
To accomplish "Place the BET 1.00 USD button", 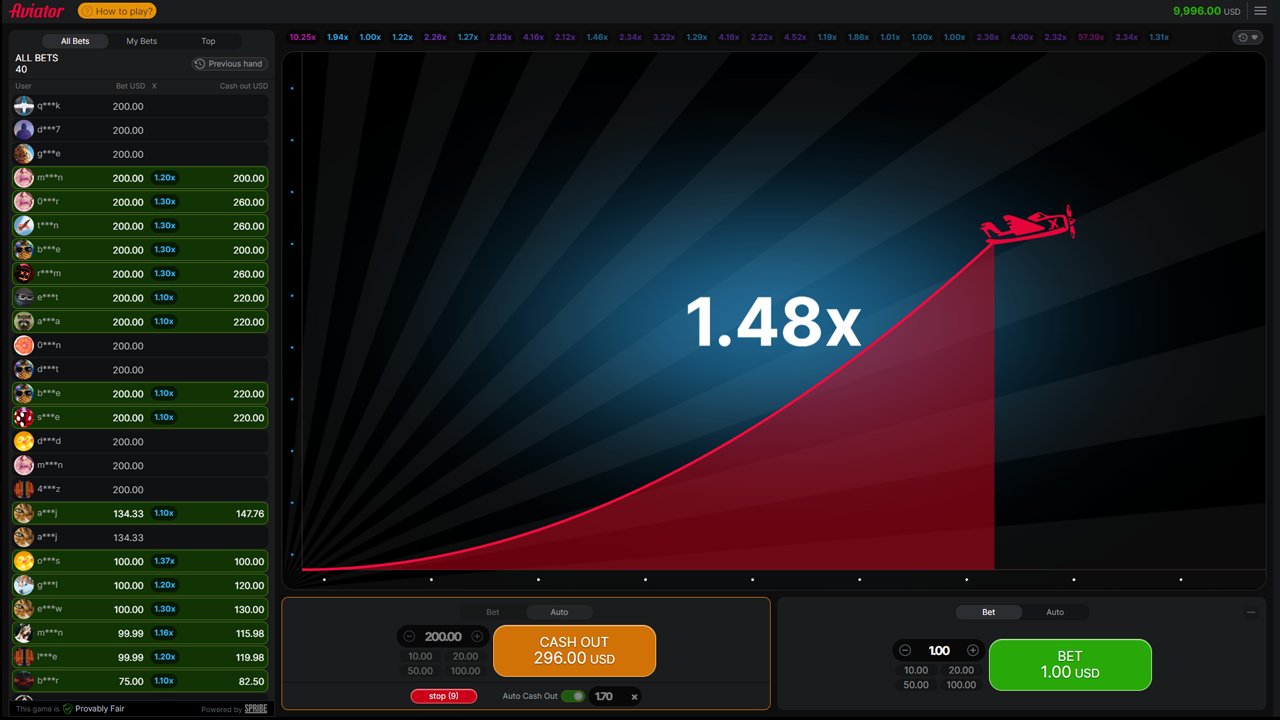I will [1070, 665].
